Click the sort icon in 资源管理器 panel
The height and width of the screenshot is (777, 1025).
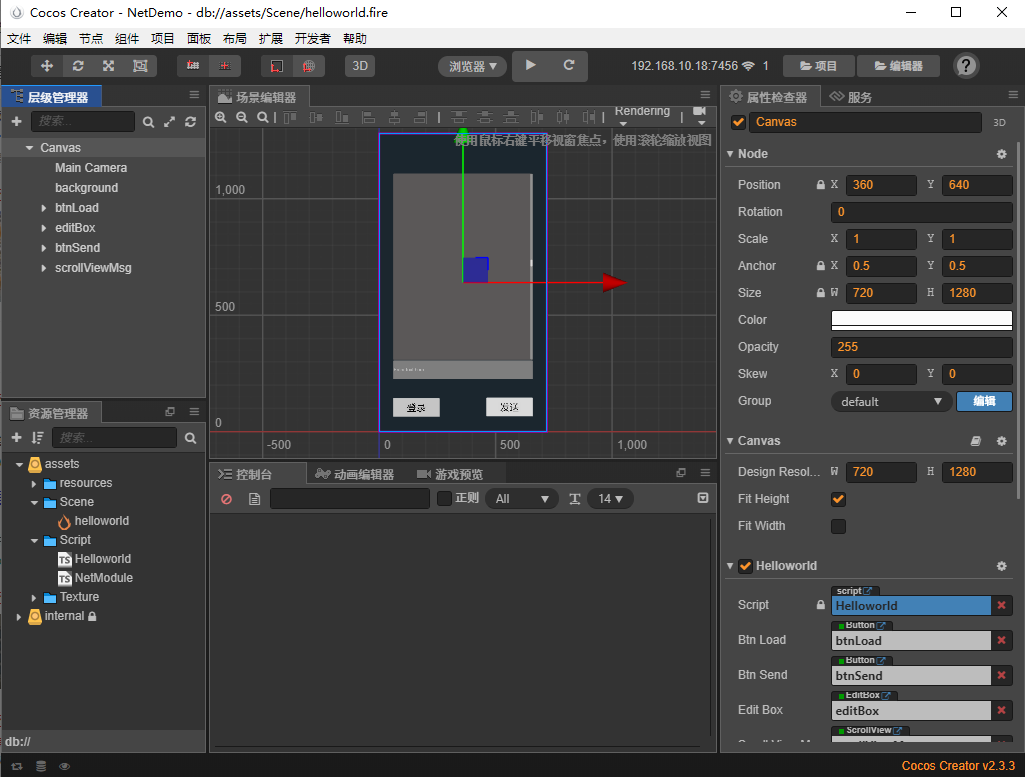38,437
